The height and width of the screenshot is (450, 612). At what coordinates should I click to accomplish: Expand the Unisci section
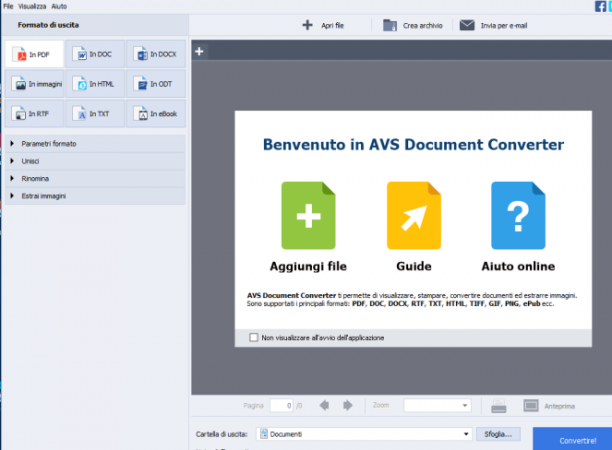tap(95, 161)
